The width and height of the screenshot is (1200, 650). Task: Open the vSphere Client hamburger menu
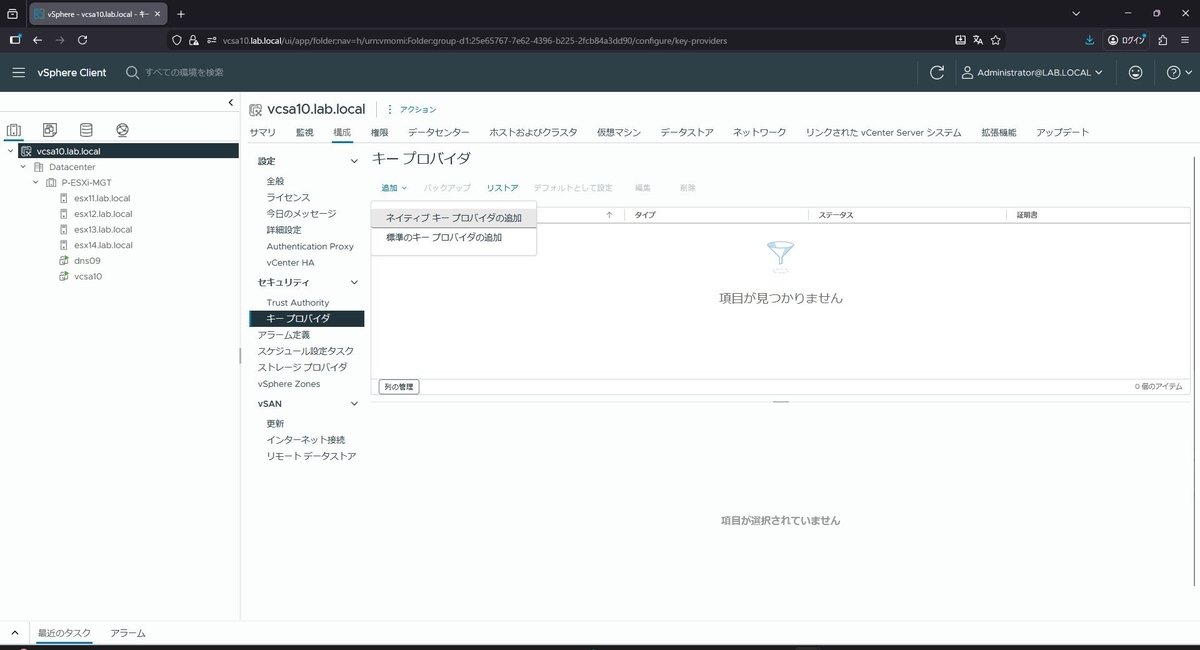click(18, 72)
